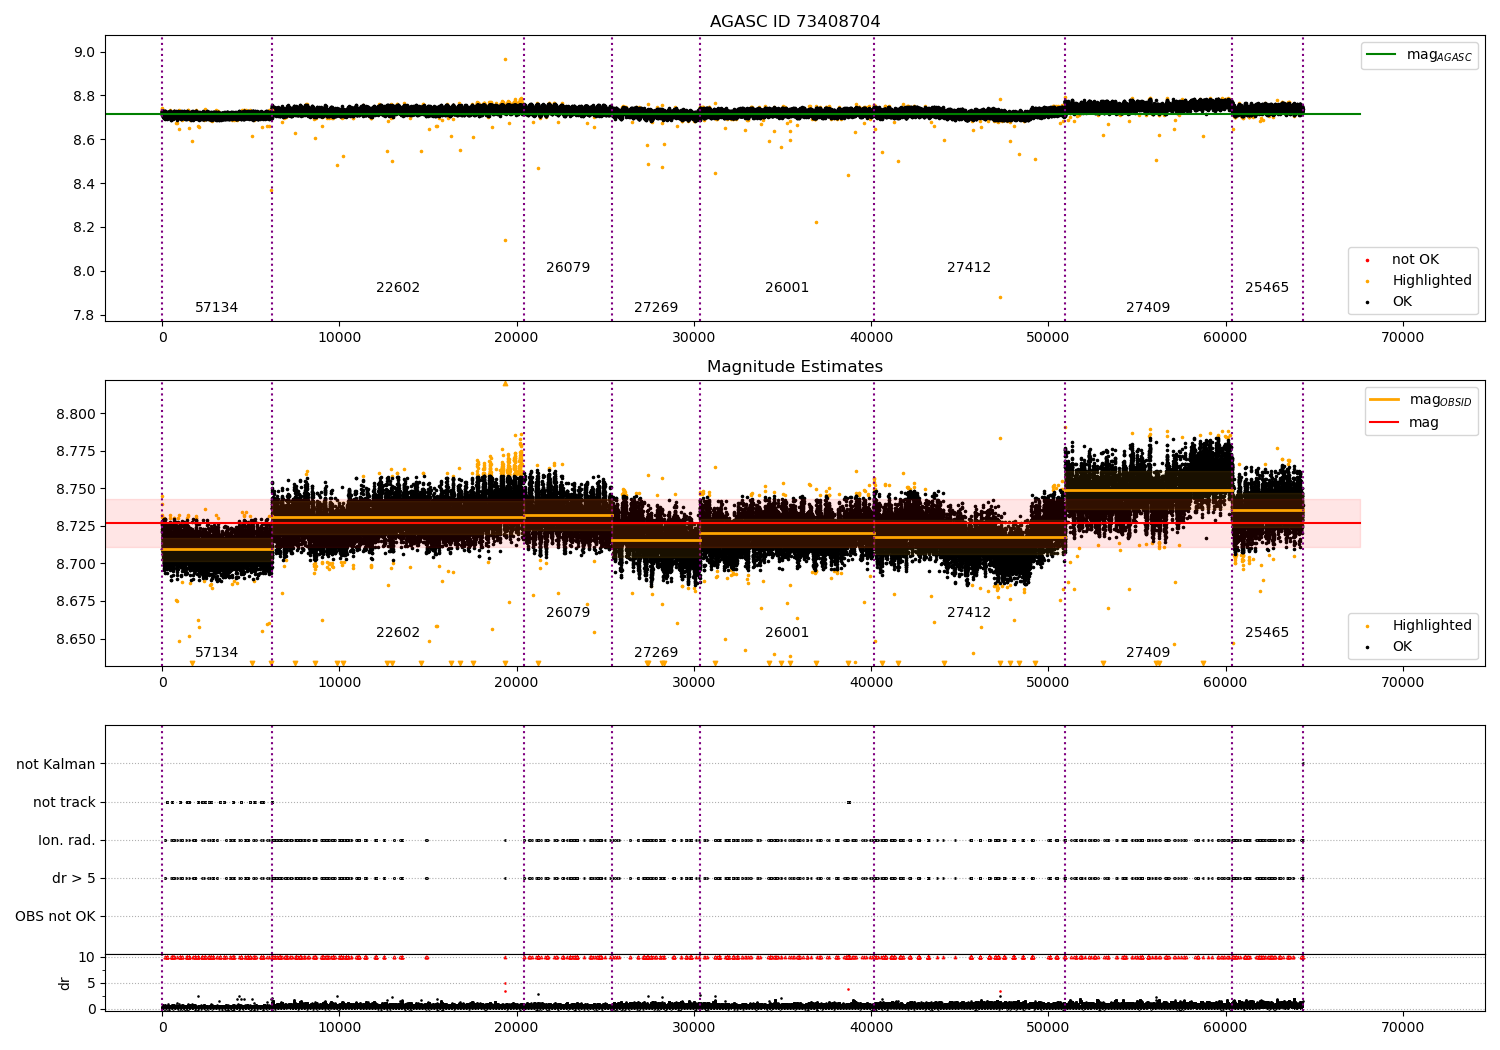The image size is (1500, 1050).
Task: Select OBSID label 26079 in the middle plot
Action: (568, 613)
